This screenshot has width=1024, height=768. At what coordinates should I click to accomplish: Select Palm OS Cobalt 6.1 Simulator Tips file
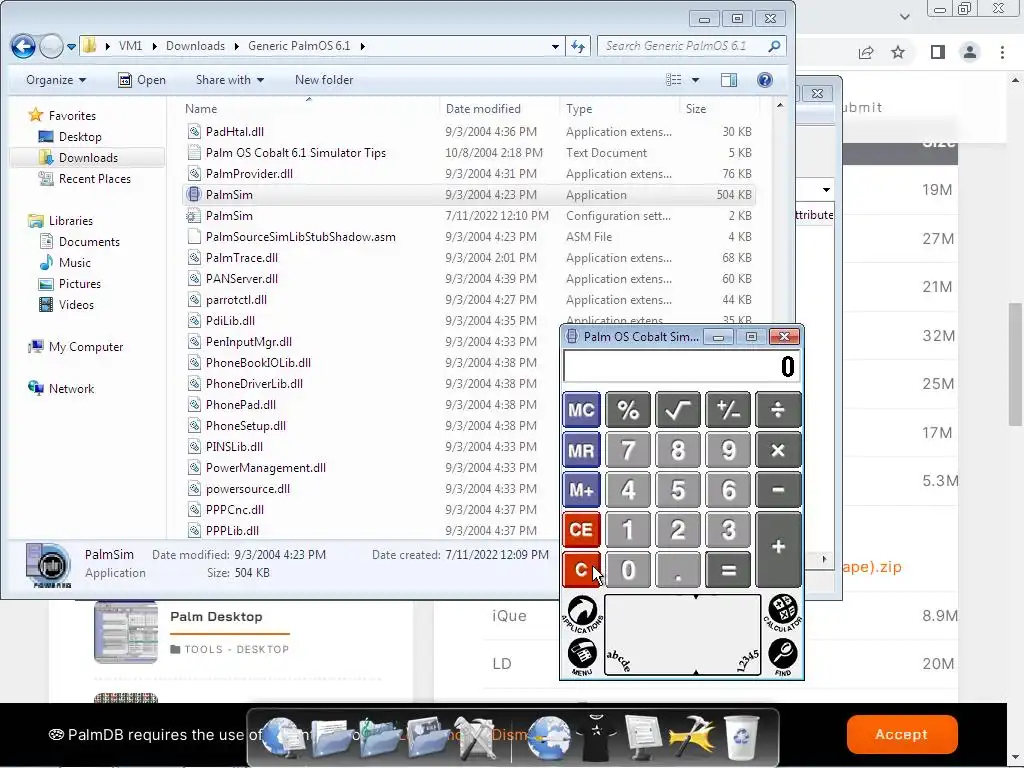click(x=469, y=153)
